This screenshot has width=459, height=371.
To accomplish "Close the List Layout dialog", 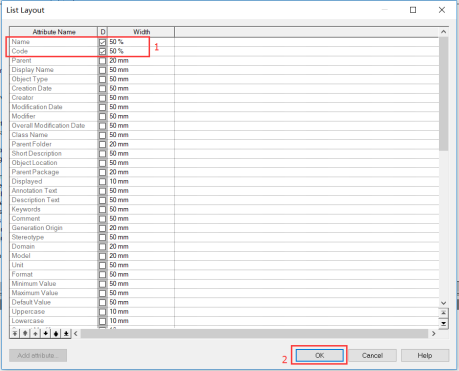I will pos(442,10).
